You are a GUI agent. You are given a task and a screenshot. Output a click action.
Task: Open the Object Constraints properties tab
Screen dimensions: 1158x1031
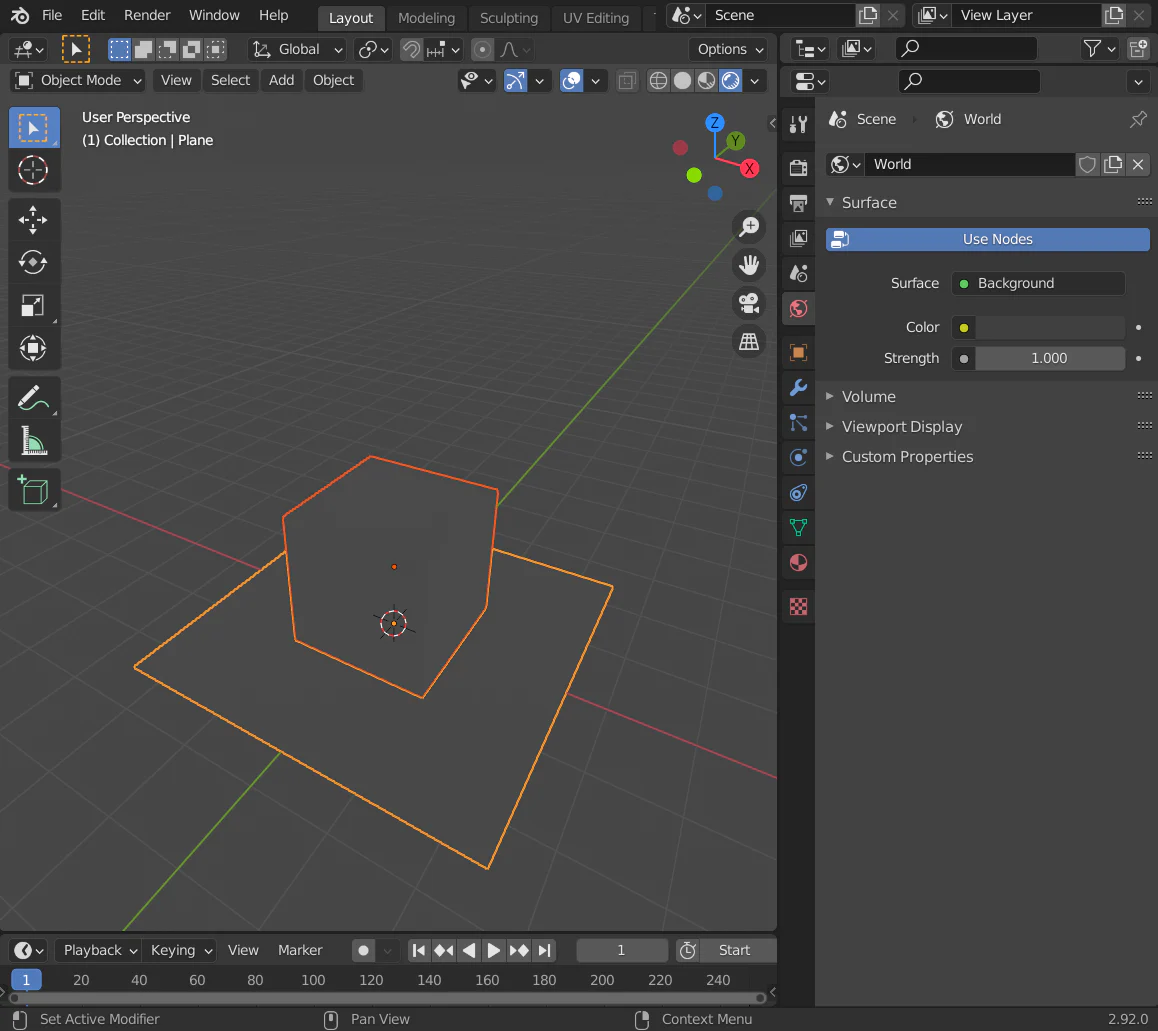[x=798, y=493]
